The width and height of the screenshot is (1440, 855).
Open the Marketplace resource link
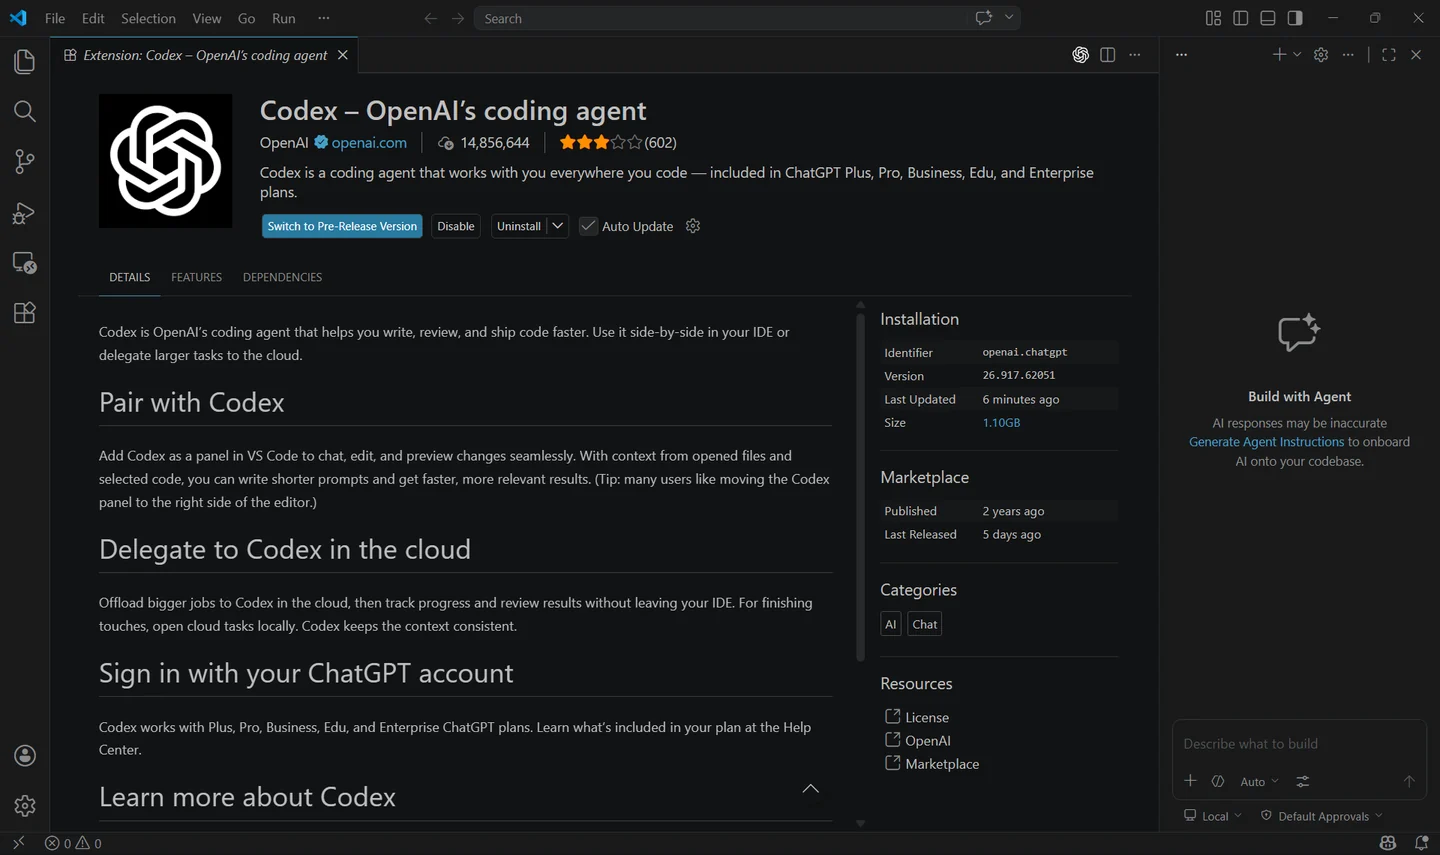click(x=942, y=763)
